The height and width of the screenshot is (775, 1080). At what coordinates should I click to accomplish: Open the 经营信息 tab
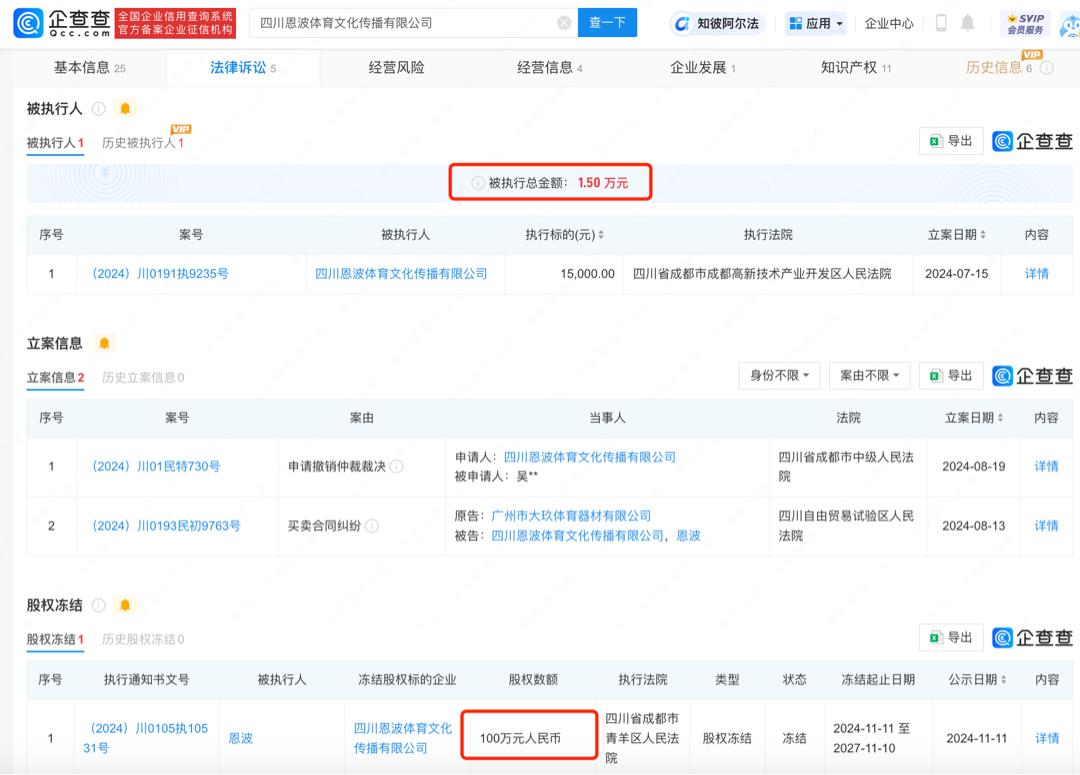pos(550,68)
